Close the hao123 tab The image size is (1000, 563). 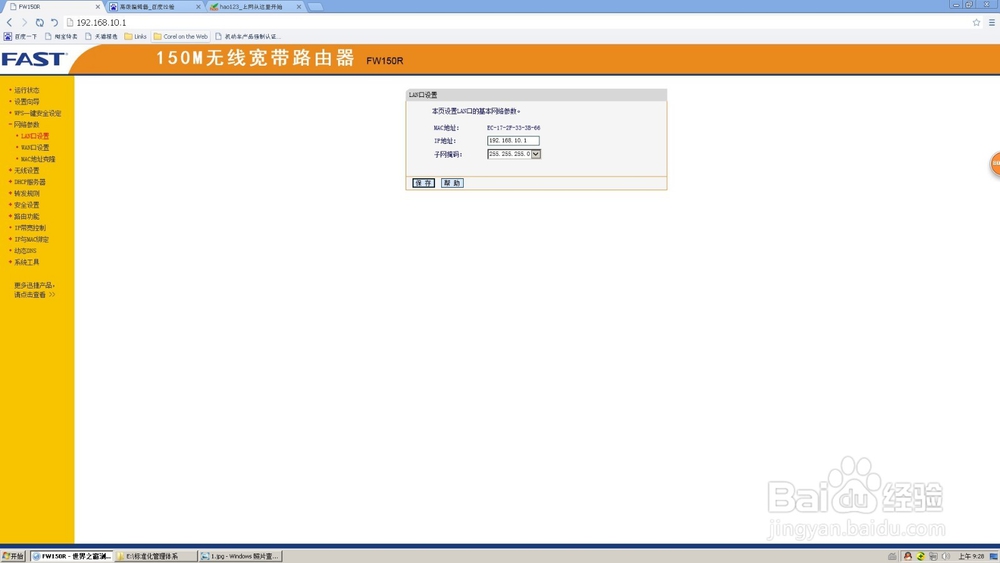coord(299,6)
